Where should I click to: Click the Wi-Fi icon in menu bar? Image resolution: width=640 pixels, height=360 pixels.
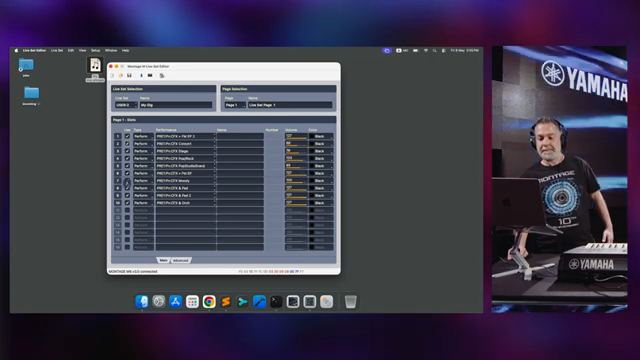tap(426, 51)
